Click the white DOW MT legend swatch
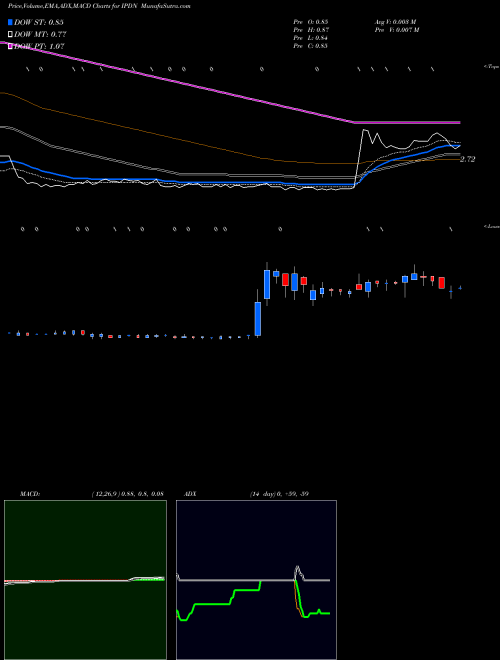 (11, 34)
